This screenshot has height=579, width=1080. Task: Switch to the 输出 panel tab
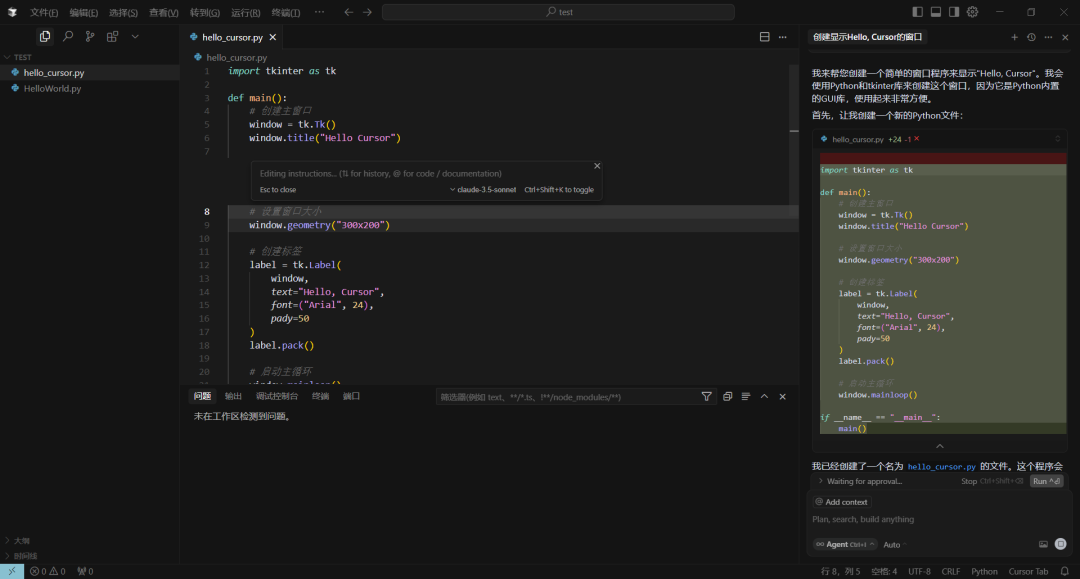pos(233,396)
